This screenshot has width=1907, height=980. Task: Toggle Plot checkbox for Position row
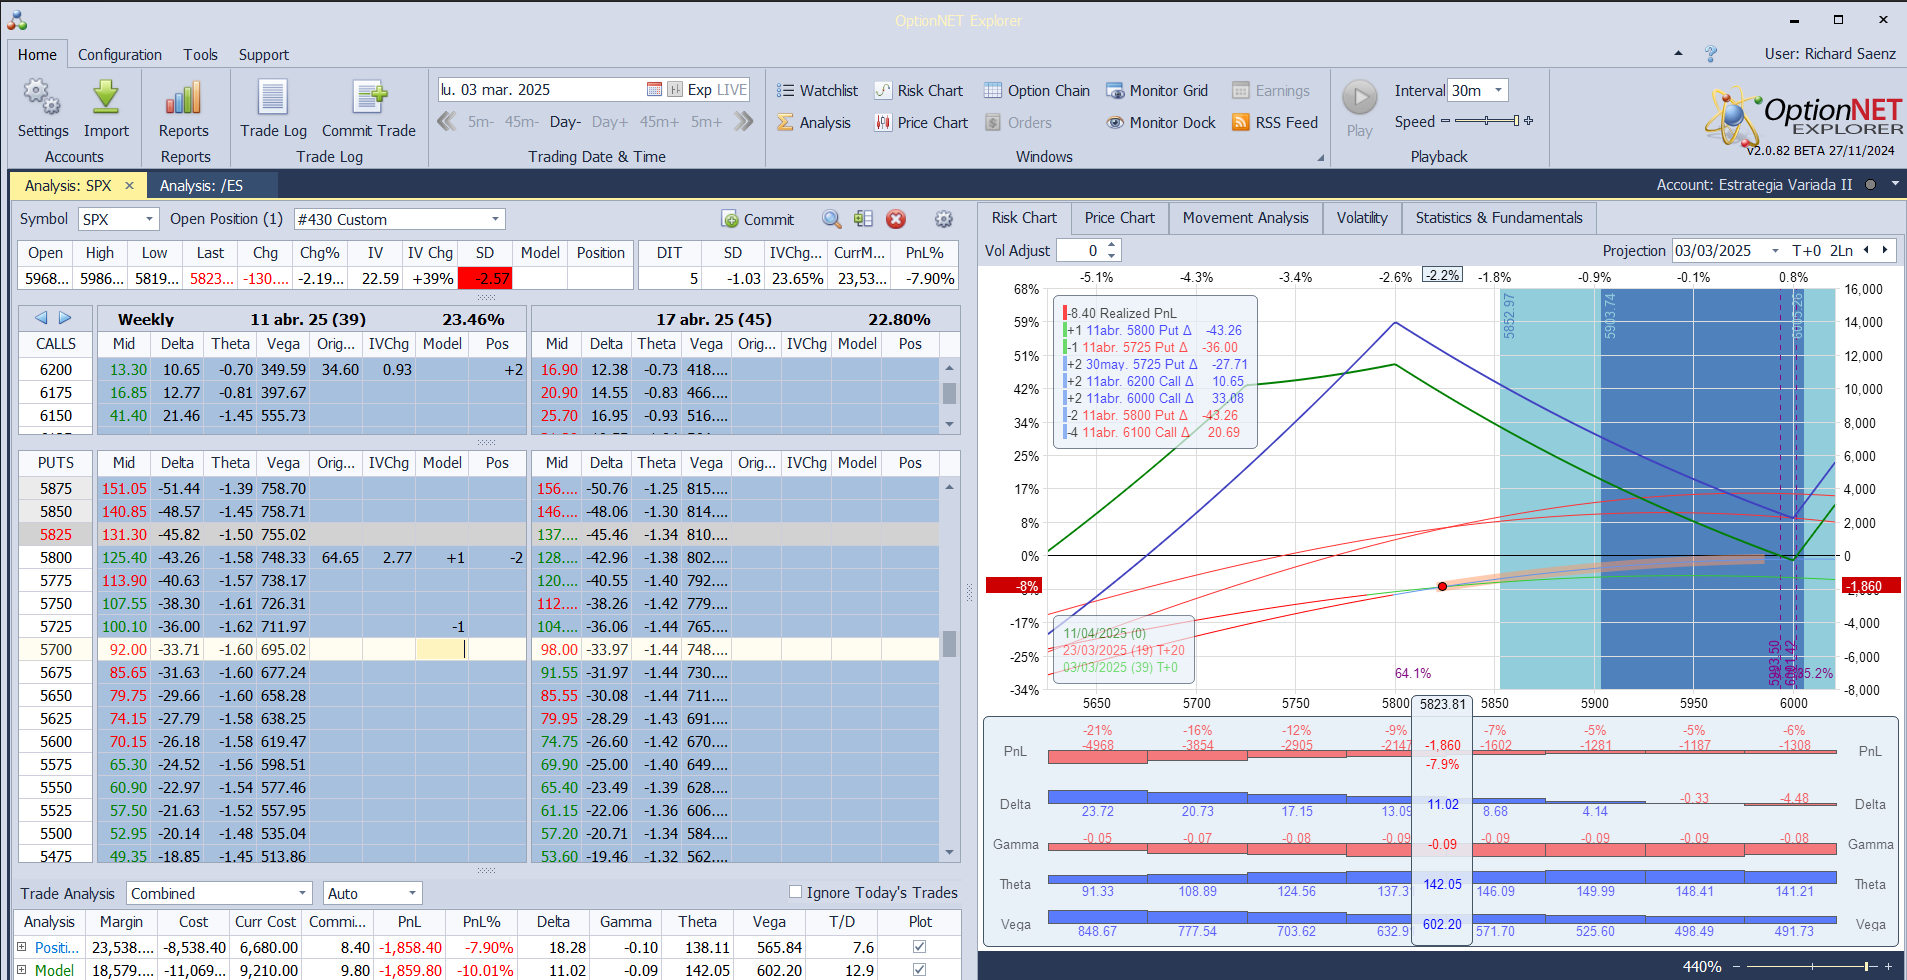[919, 946]
